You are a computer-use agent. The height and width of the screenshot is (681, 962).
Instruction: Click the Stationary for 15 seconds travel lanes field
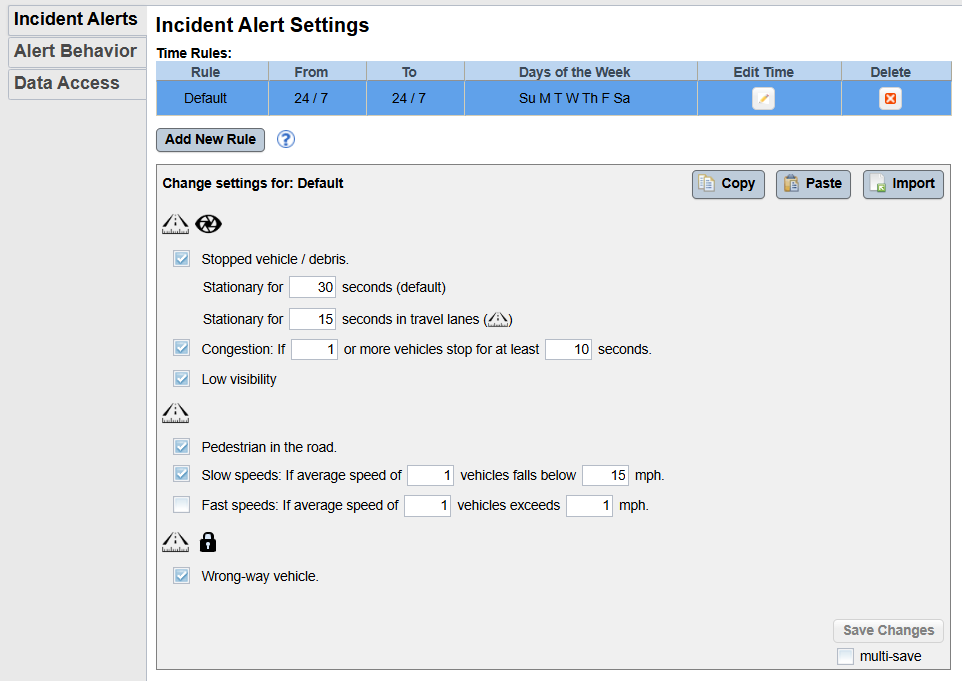point(312,319)
